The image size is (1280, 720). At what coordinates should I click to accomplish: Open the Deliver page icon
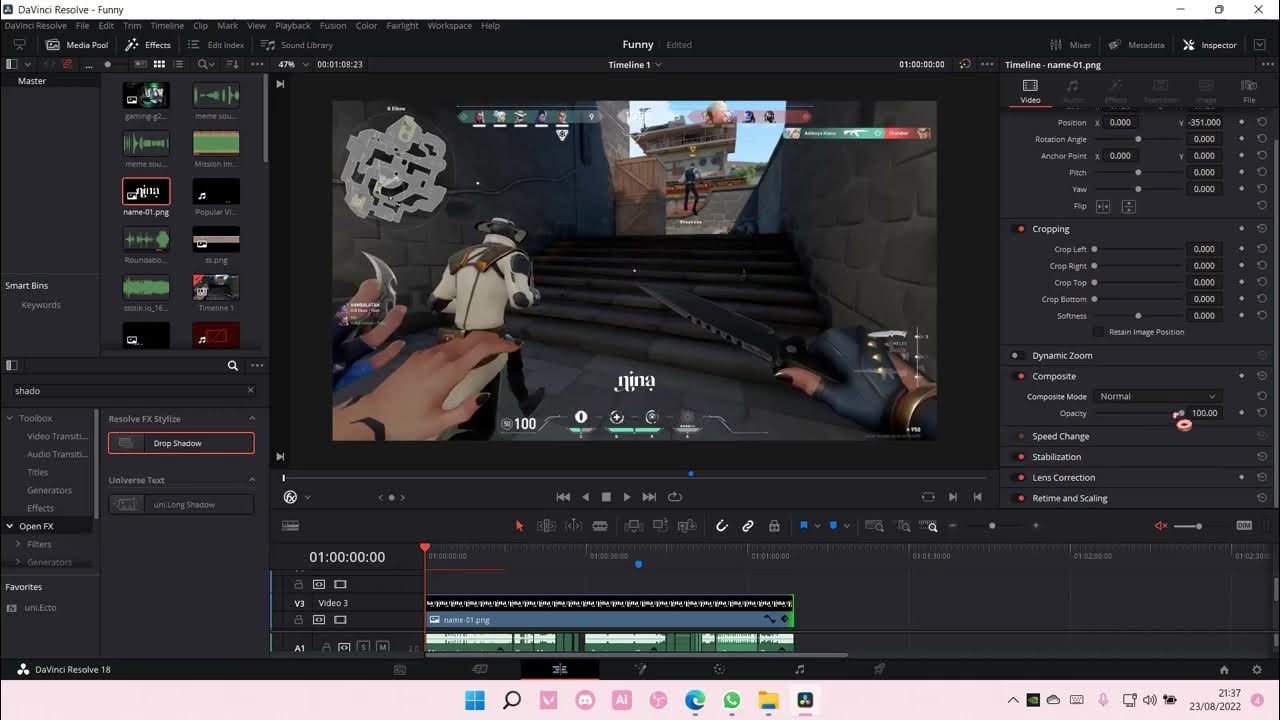click(879, 670)
